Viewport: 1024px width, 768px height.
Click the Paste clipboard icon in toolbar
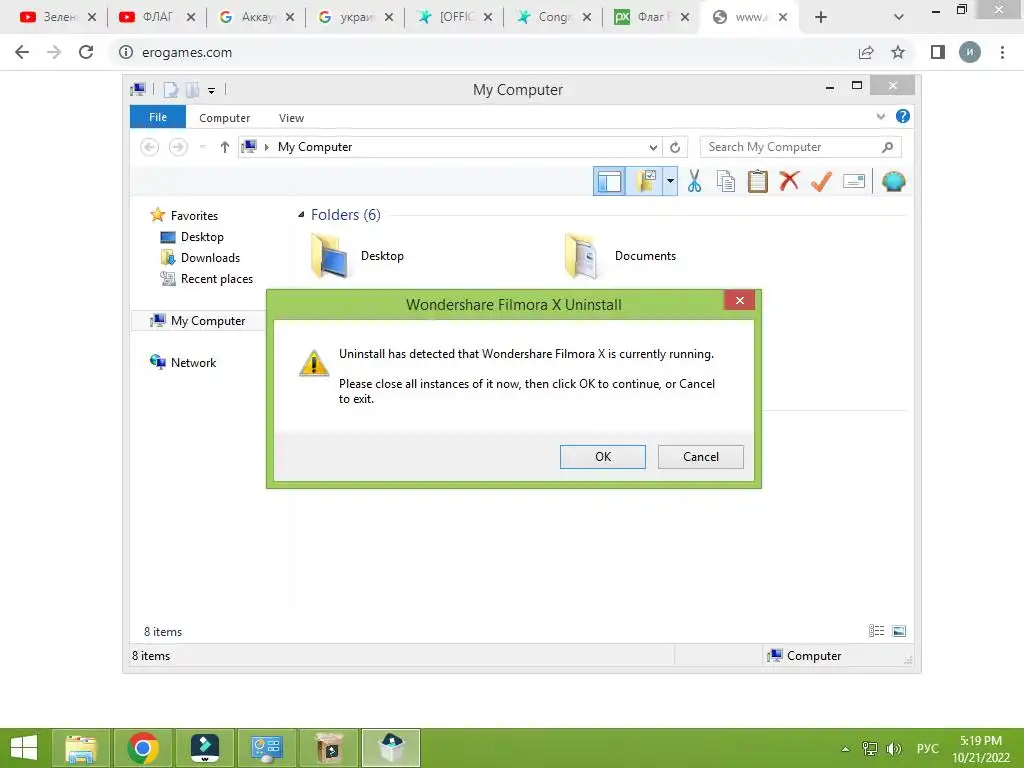click(x=758, y=181)
